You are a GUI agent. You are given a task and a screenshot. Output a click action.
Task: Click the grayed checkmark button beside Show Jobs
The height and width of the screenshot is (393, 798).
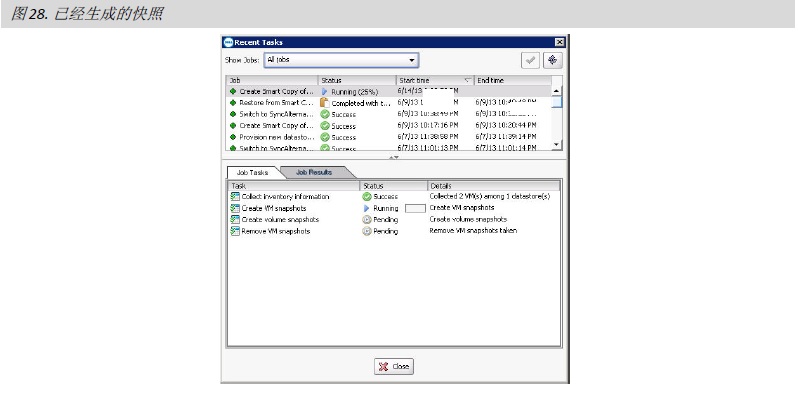[x=530, y=60]
